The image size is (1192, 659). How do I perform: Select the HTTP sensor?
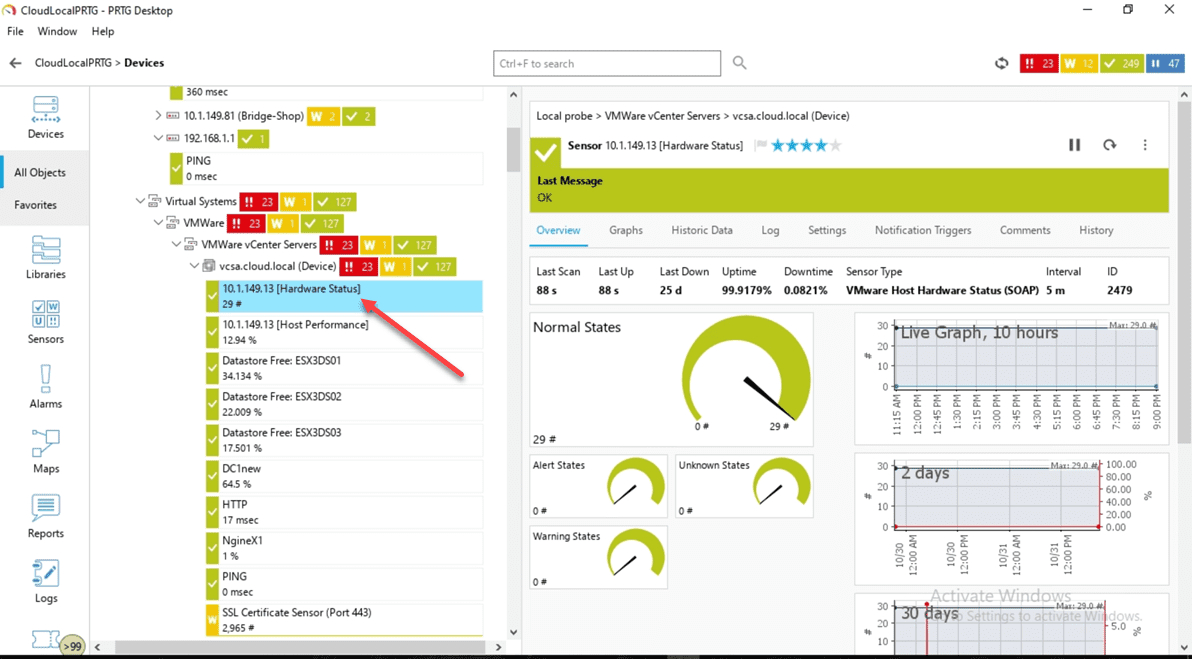(344, 512)
